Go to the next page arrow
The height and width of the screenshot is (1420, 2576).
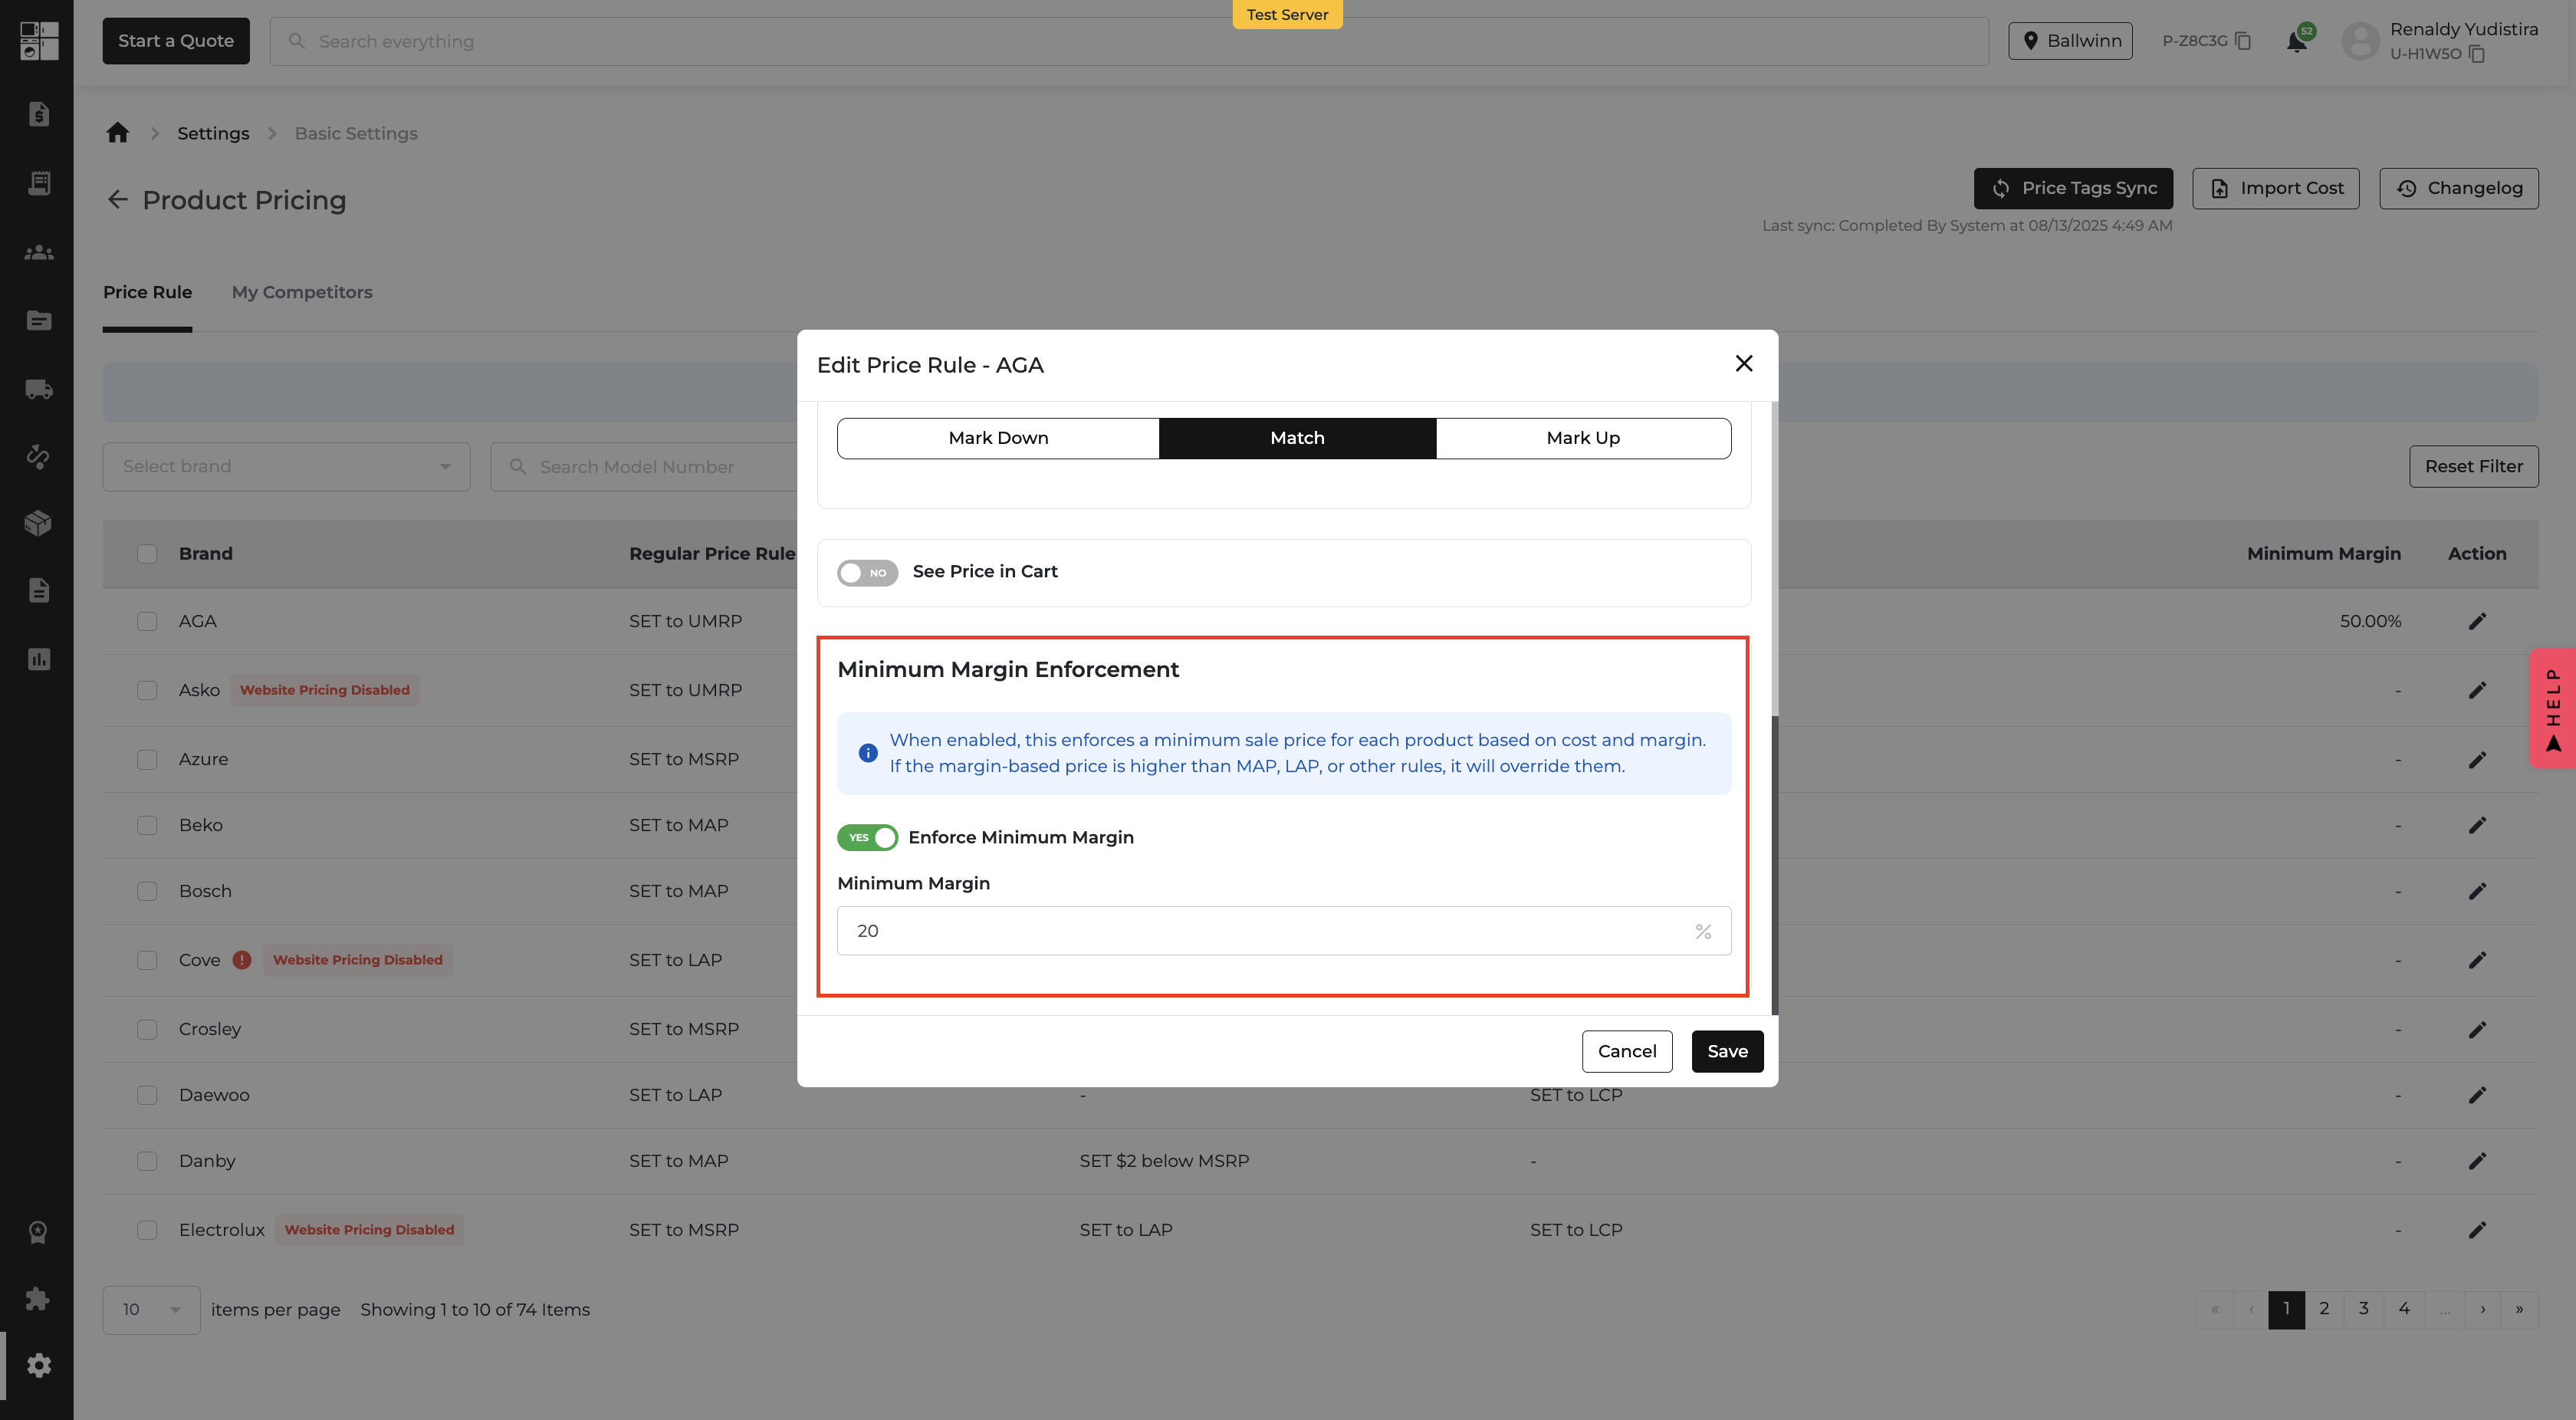tap(2482, 1309)
